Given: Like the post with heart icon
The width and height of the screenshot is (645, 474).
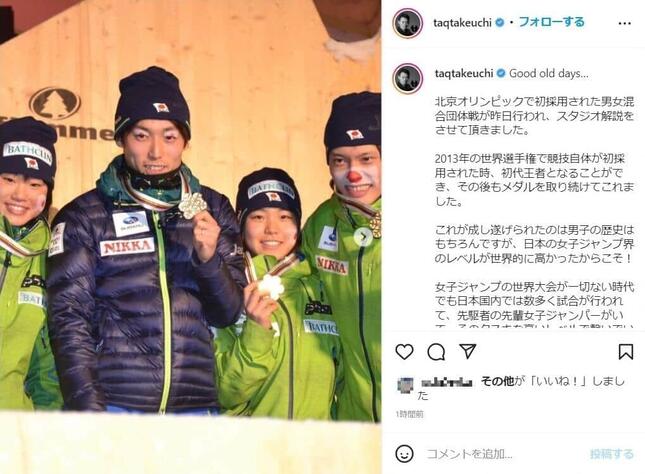Looking at the screenshot, I should point(404,352).
